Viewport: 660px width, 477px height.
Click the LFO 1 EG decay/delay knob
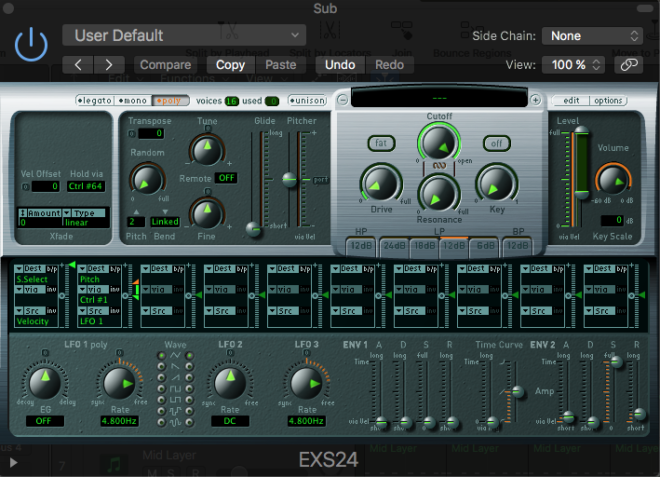[x=45, y=383]
